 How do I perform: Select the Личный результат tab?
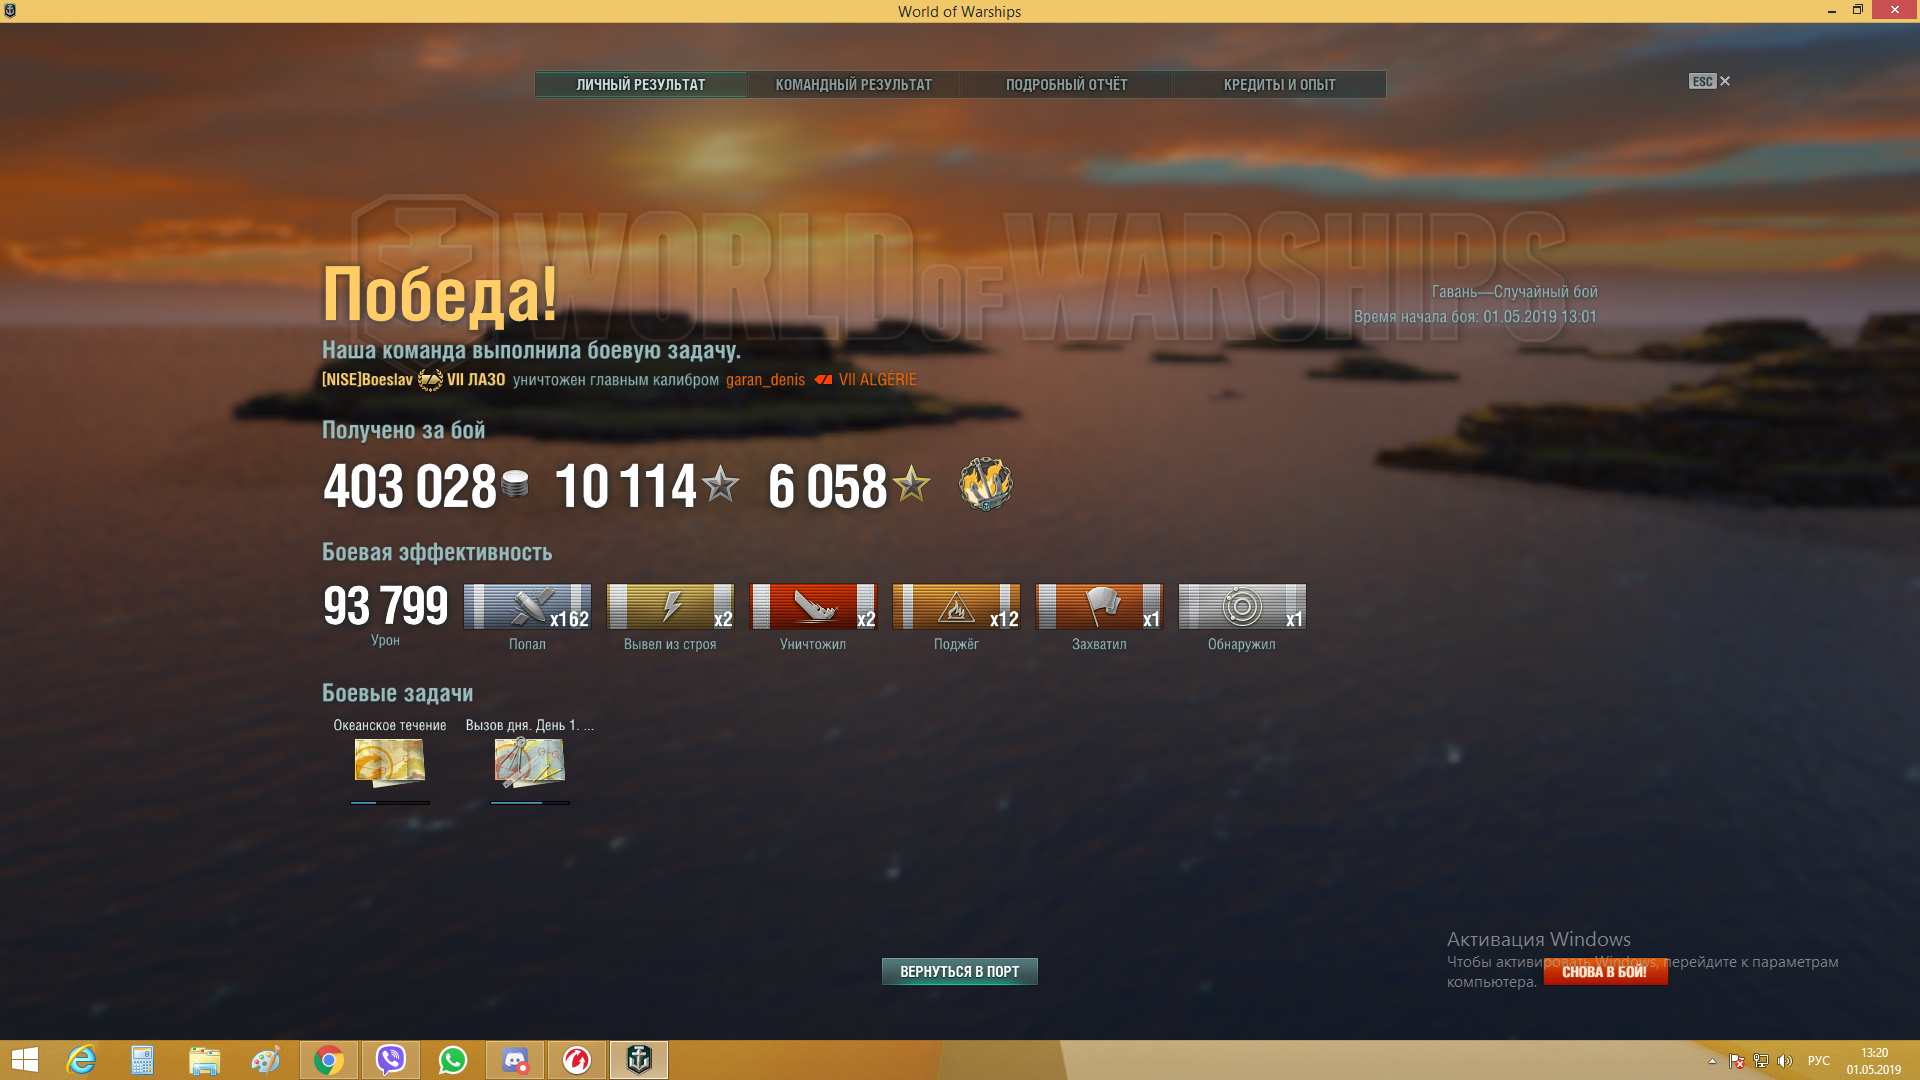pyautogui.click(x=641, y=85)
